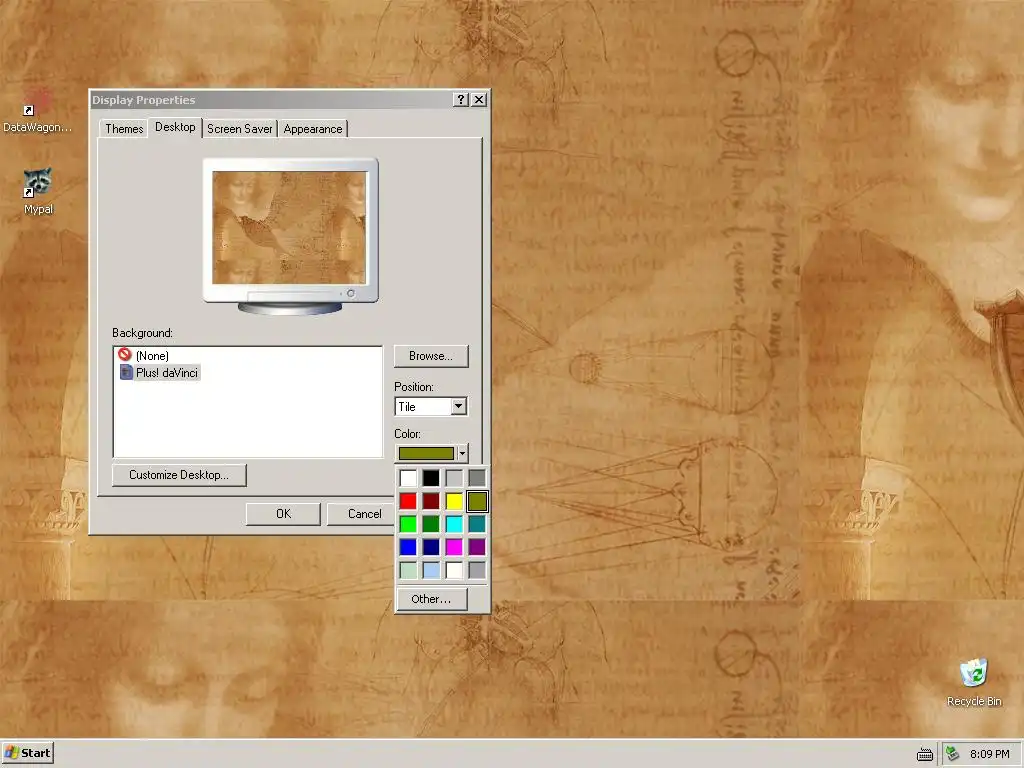The image size is (1024, 768).
Task: Click Customize Desktop... button
Action: click(179, 475)
